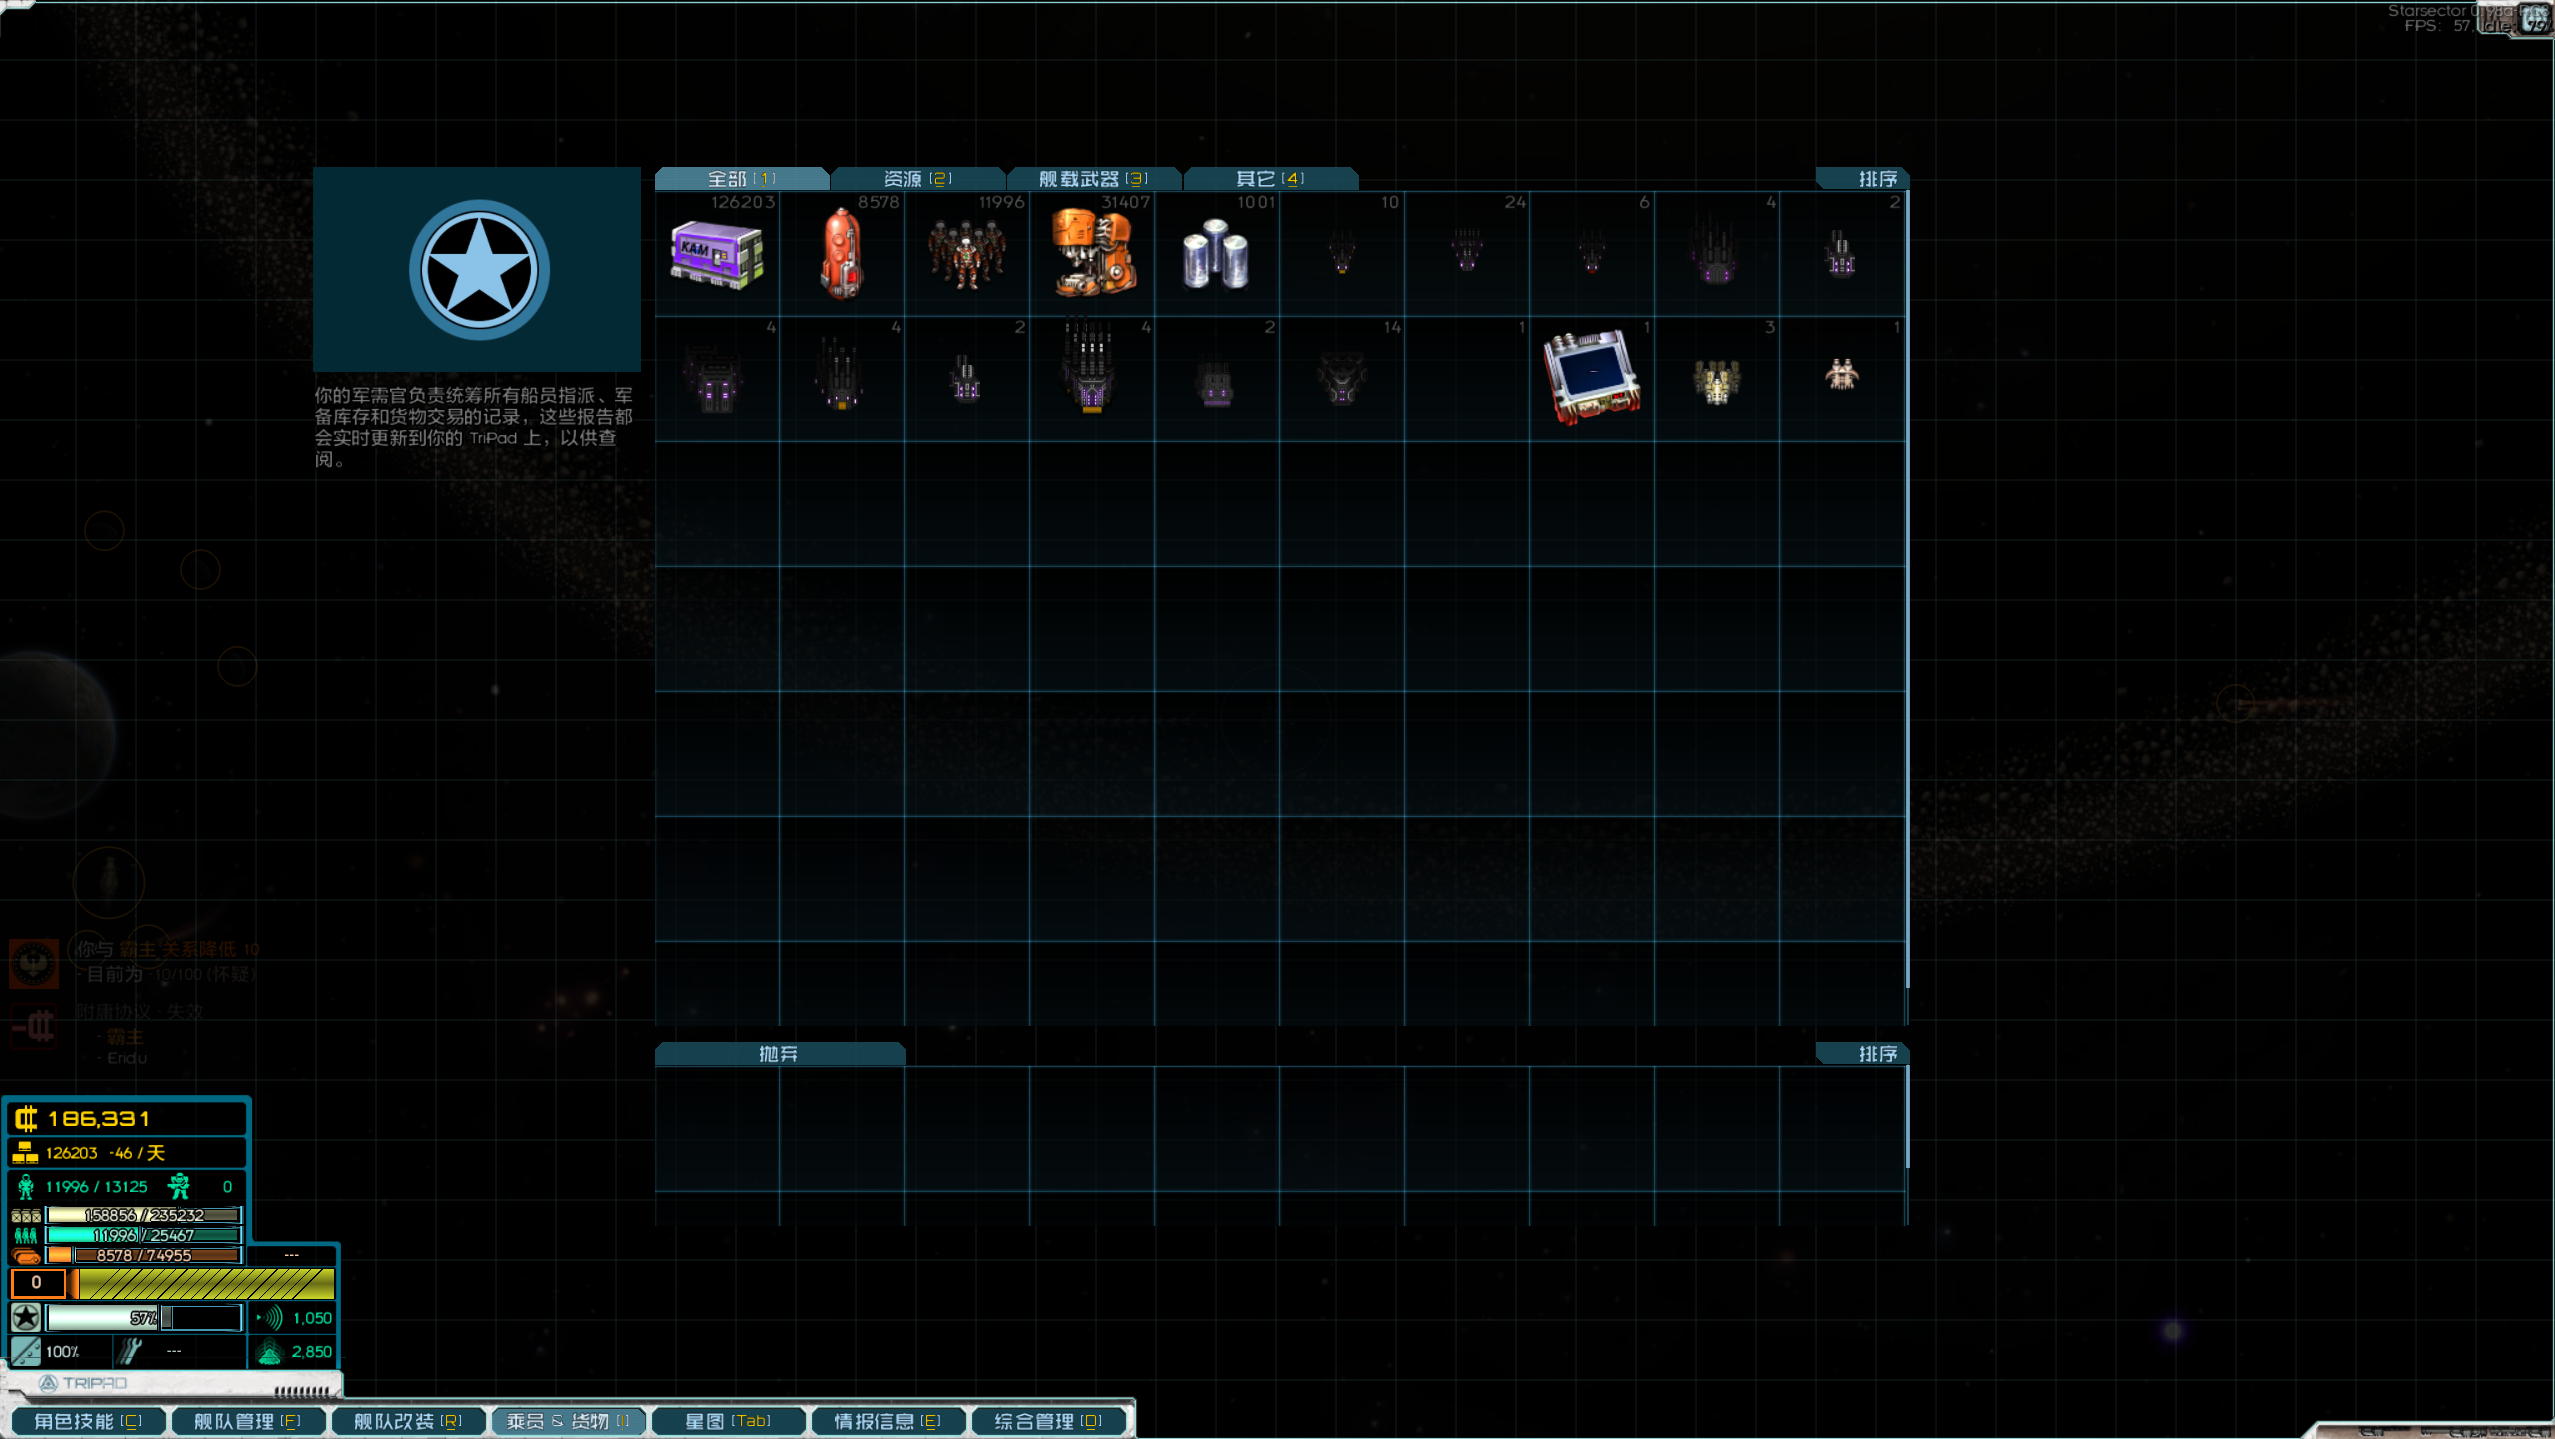
Task: Open 综合管理 [D] command screen
Action: [x=1048, y=1421]
